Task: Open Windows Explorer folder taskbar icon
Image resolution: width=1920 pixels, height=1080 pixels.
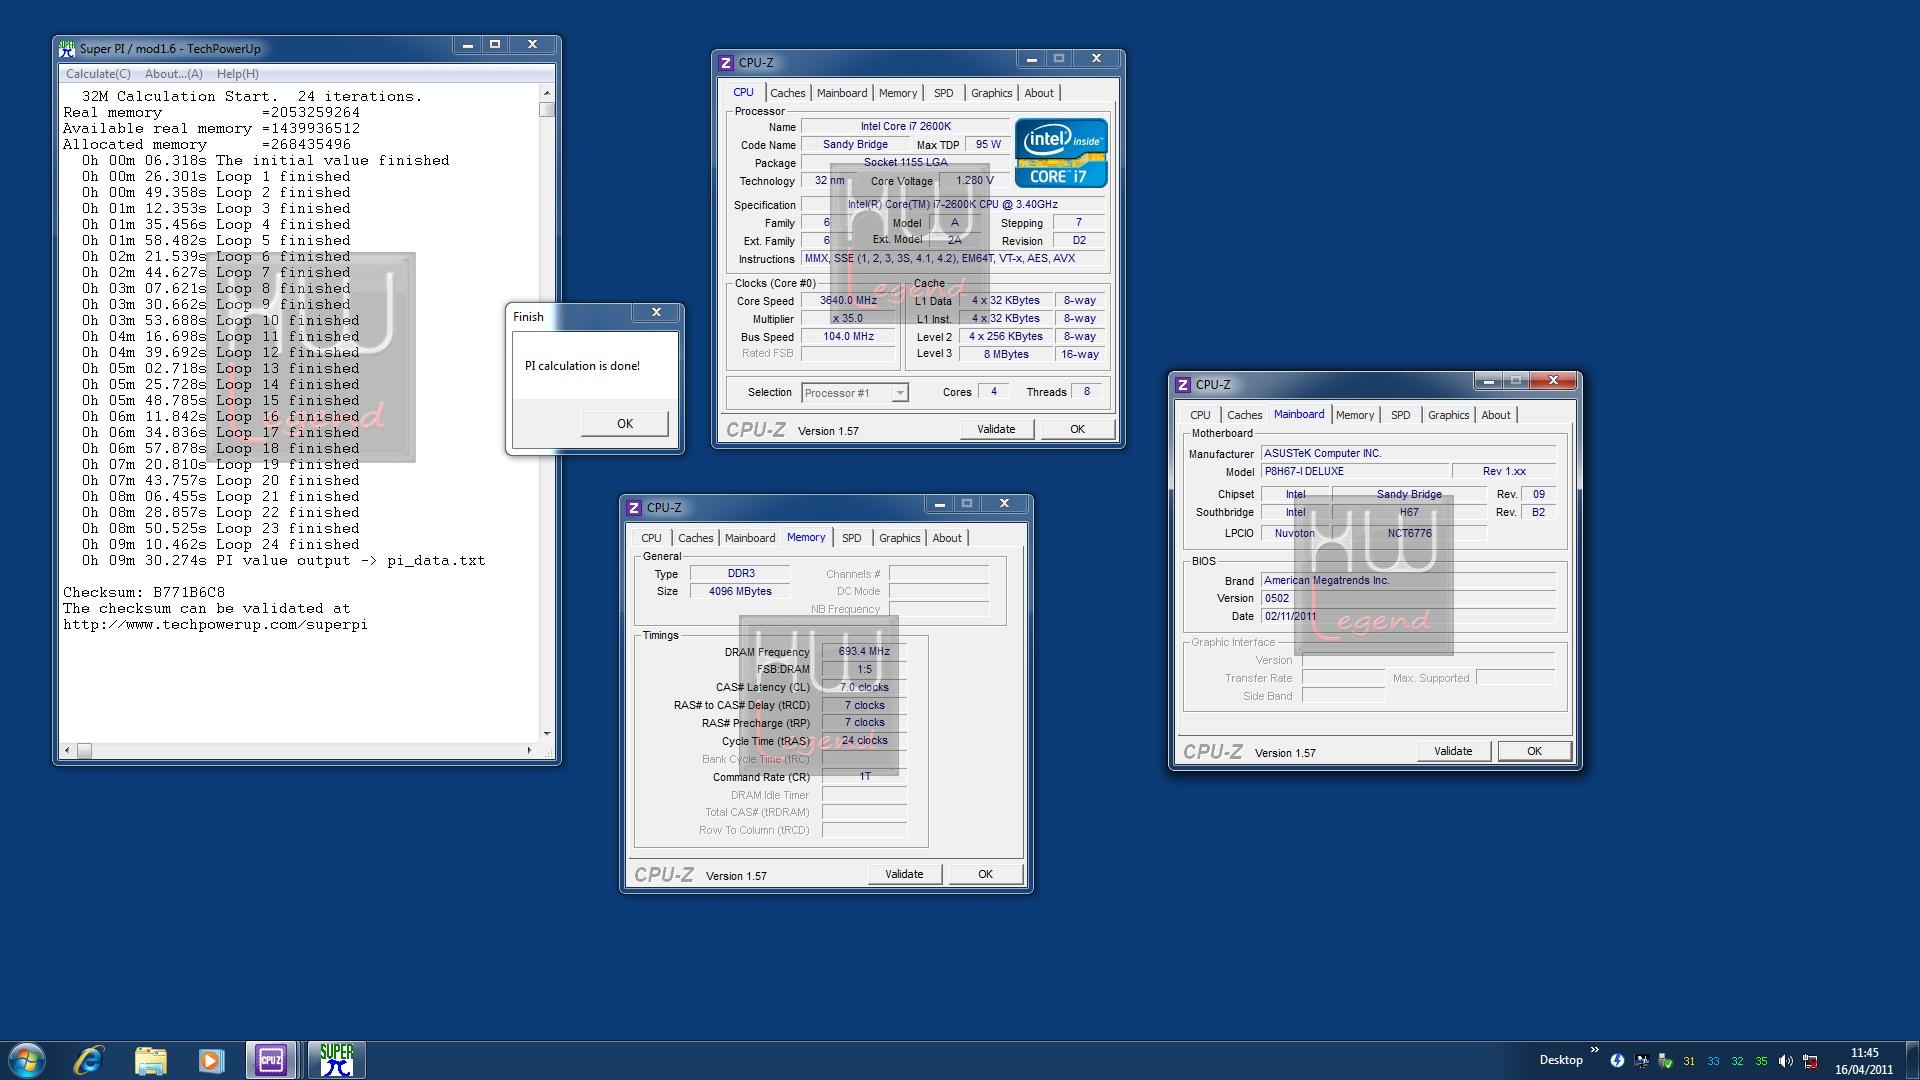Action: (150, 1060)
